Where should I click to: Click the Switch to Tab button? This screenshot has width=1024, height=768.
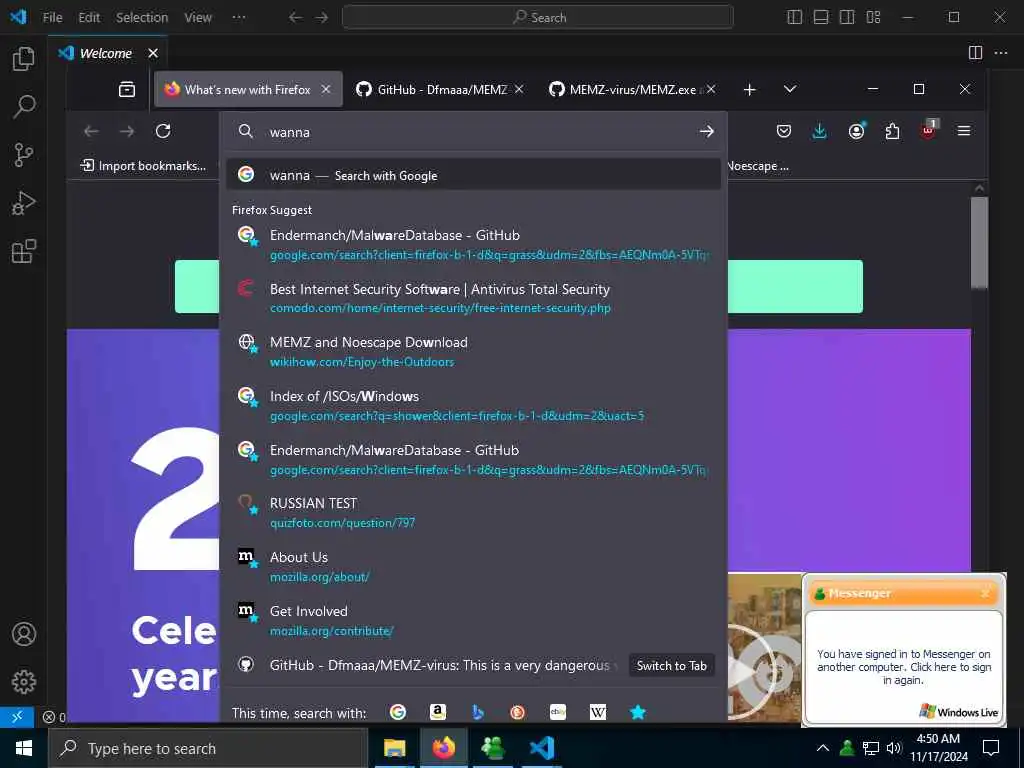pos(671,665)
